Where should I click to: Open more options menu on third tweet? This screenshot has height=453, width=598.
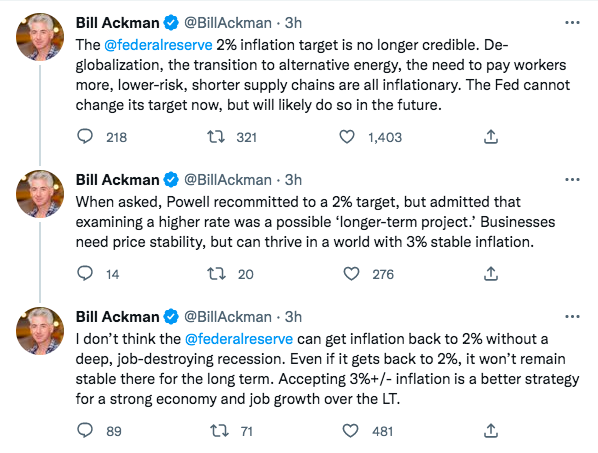coord(572,316)
